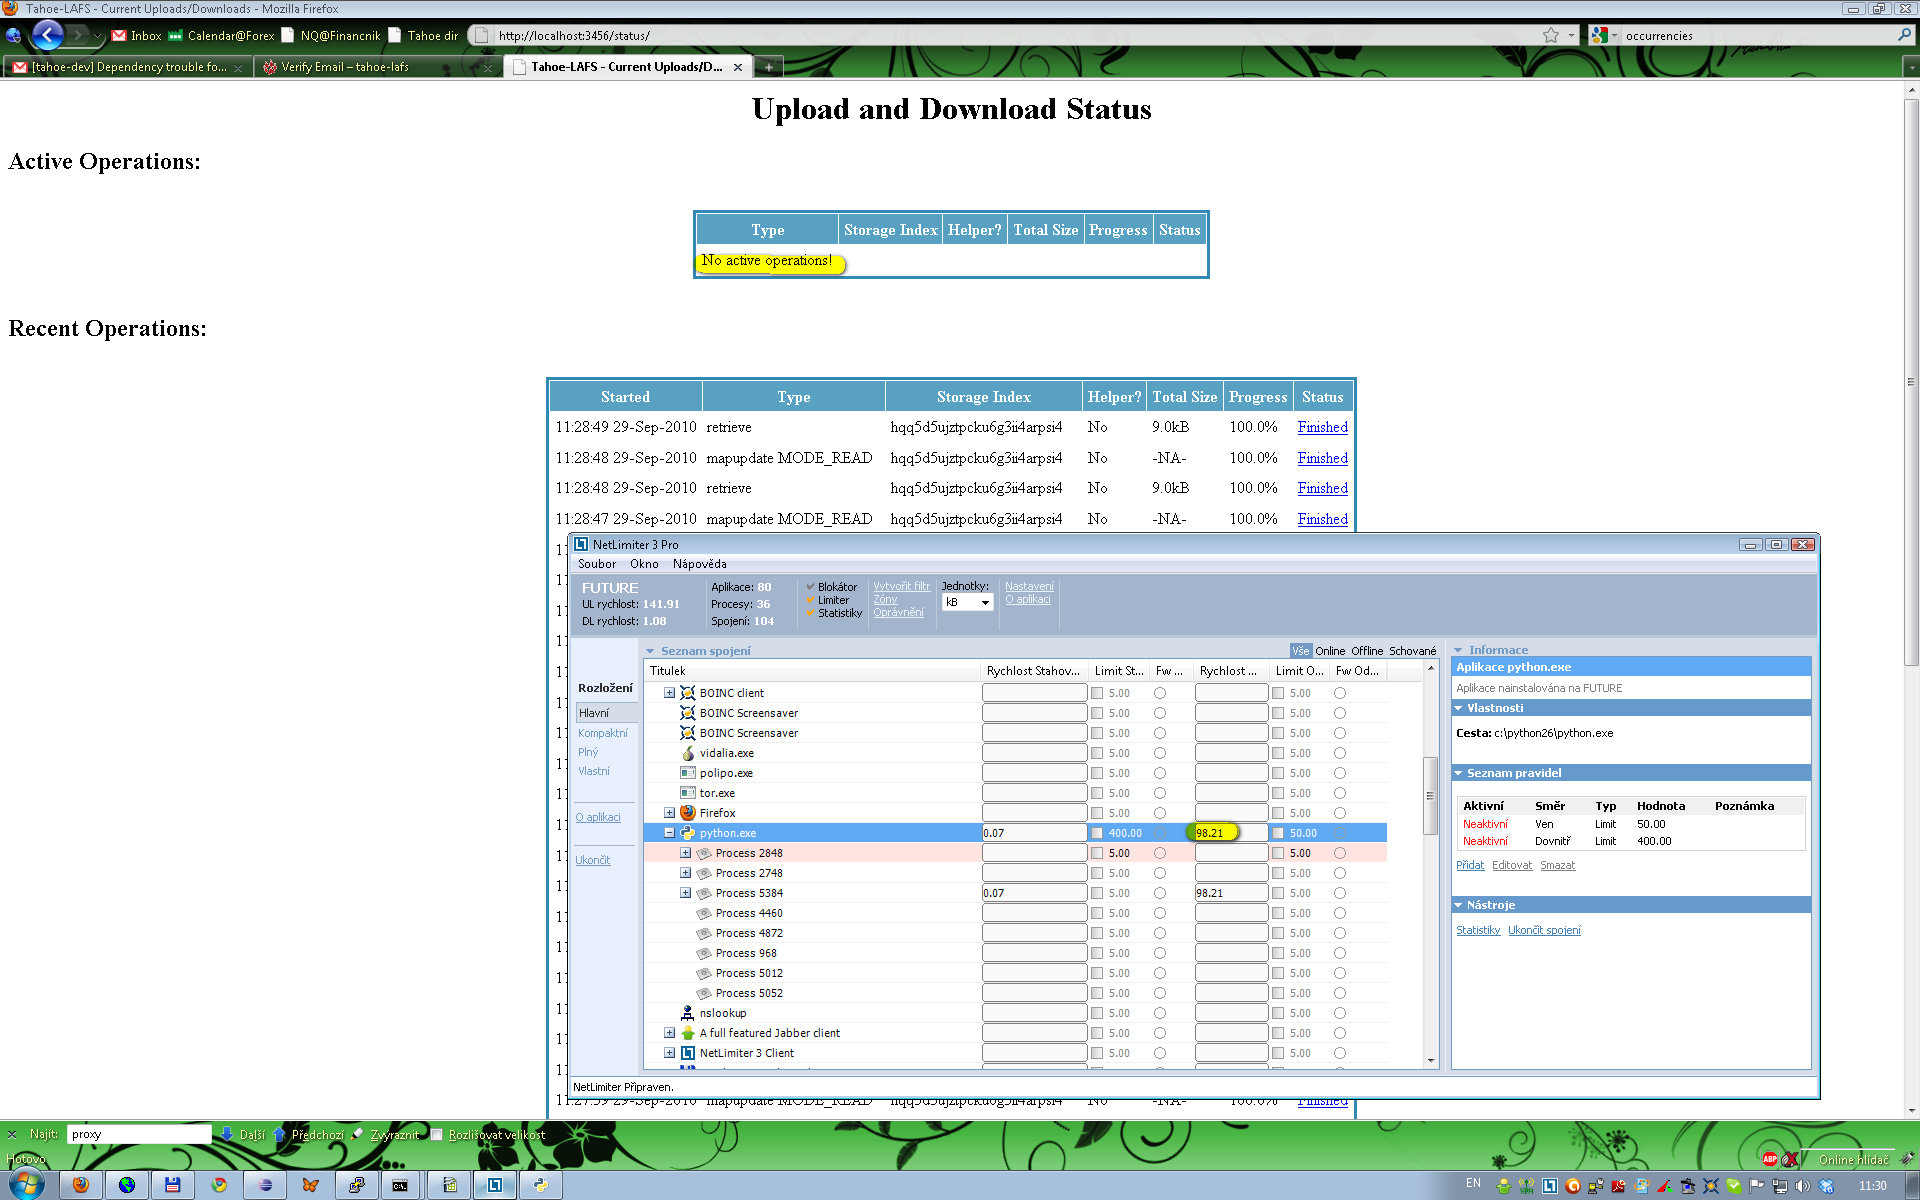Open Windows Start menu orb
Viewport: 1920px width, 1200px height.
coord(26,1185)
